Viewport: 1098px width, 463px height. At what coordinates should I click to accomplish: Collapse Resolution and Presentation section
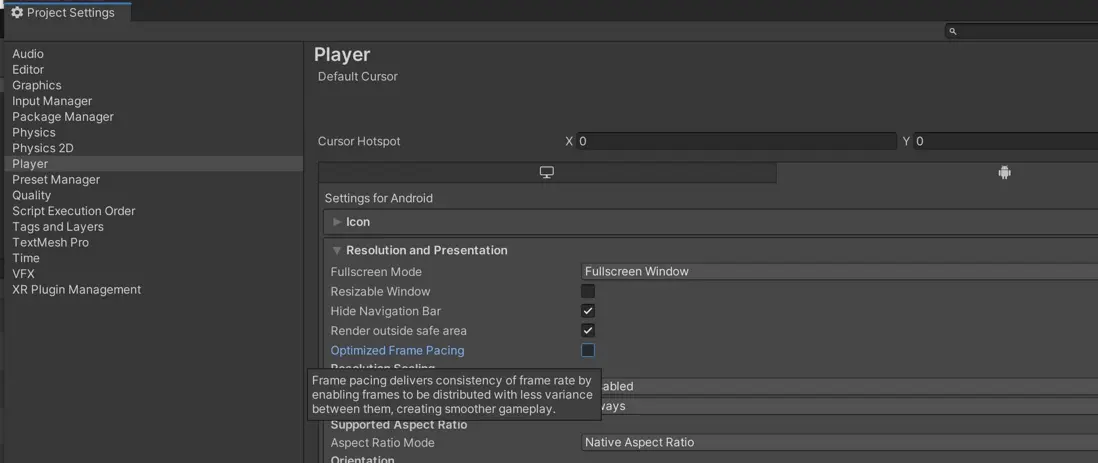[338, 250]
